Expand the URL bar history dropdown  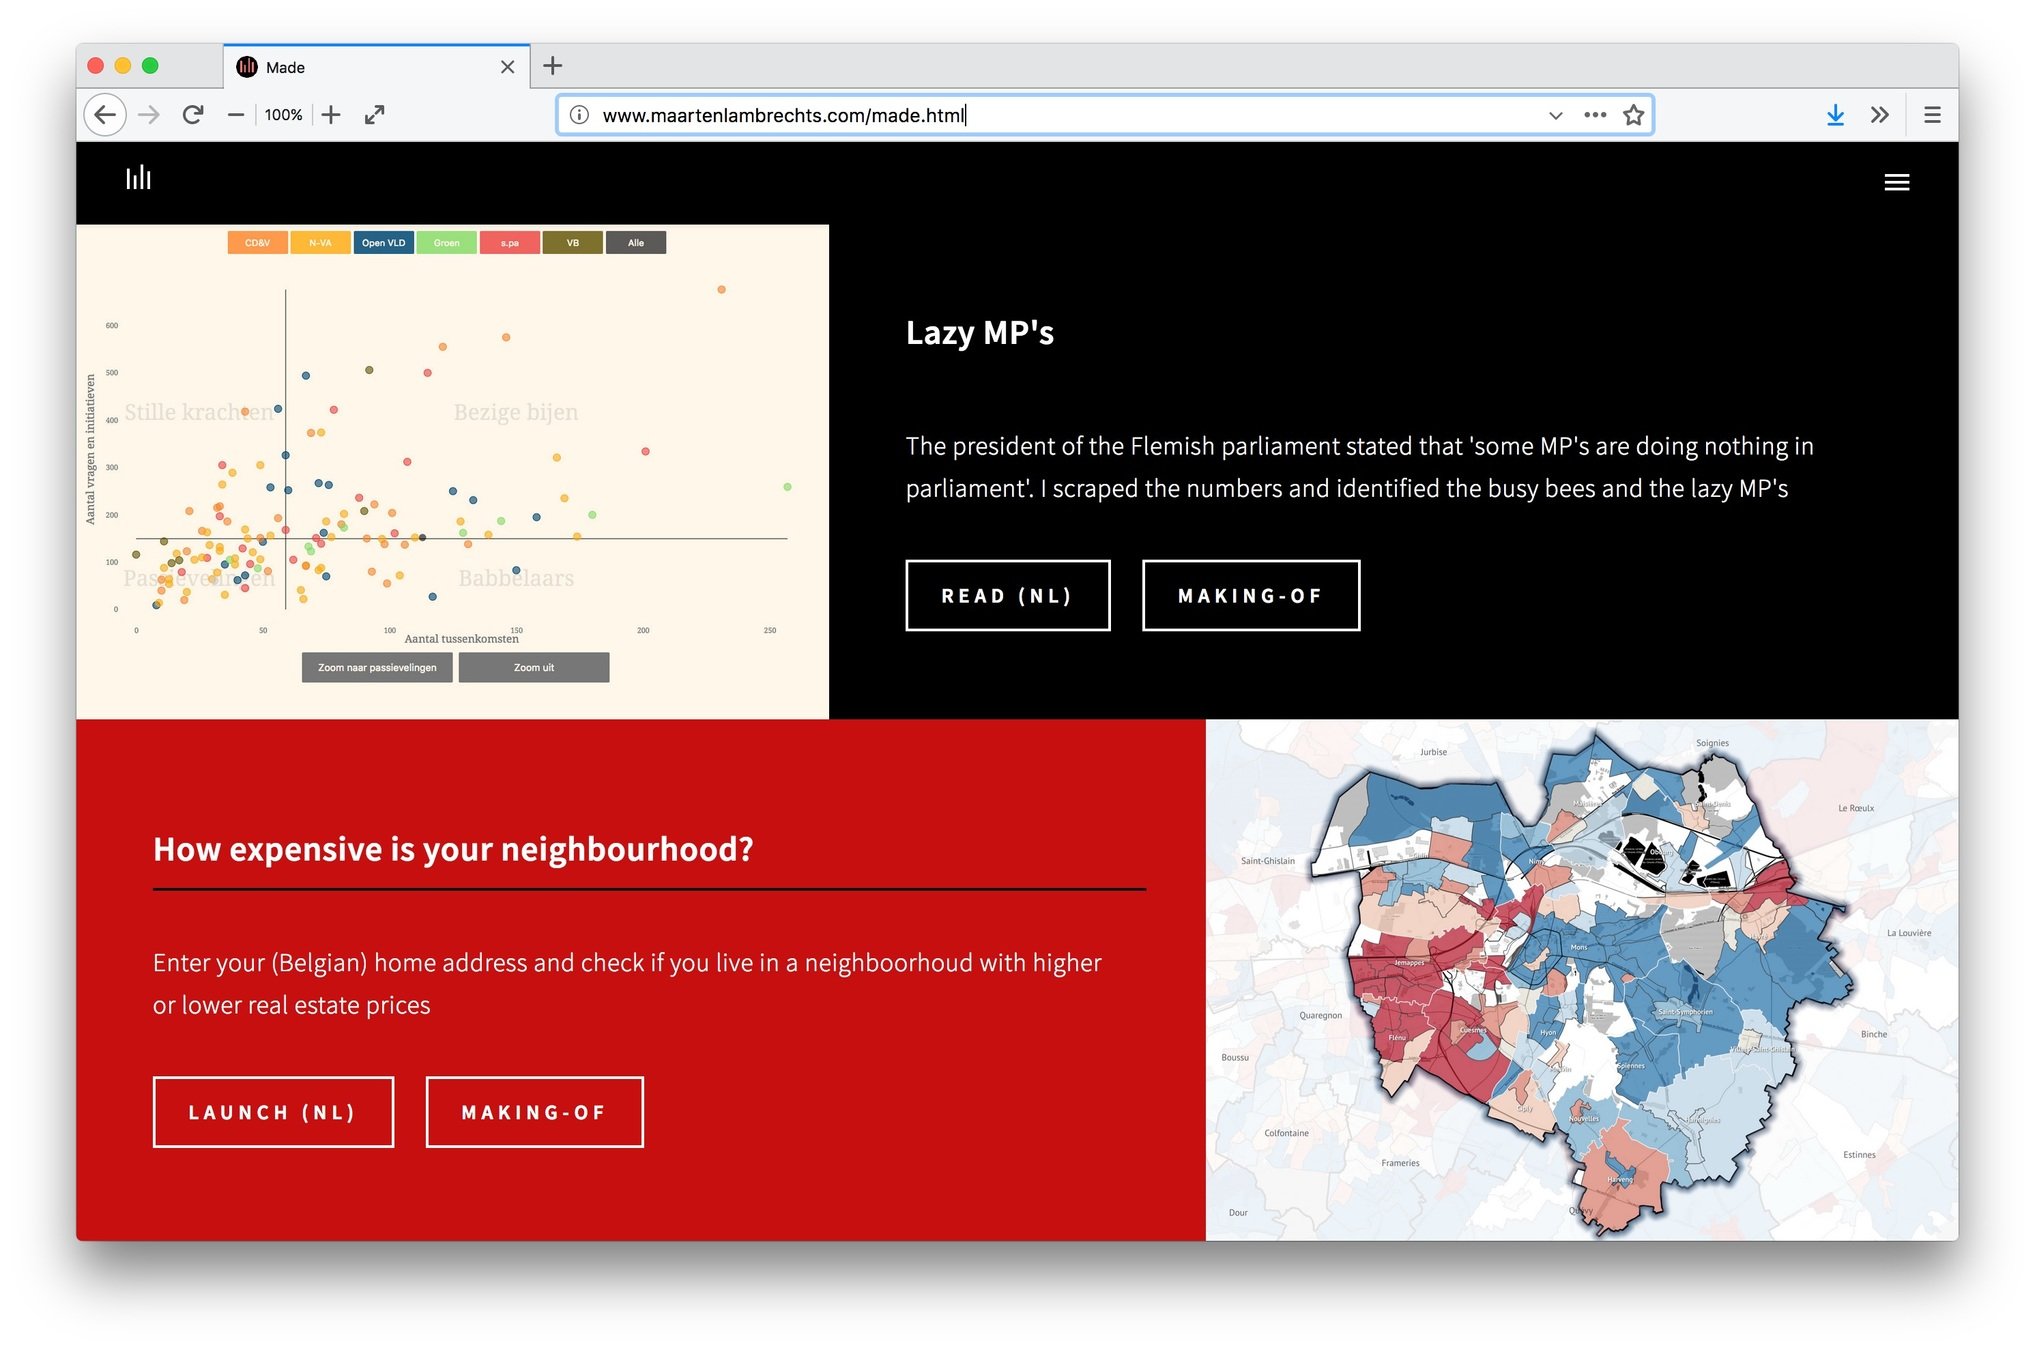[1555, 115]
